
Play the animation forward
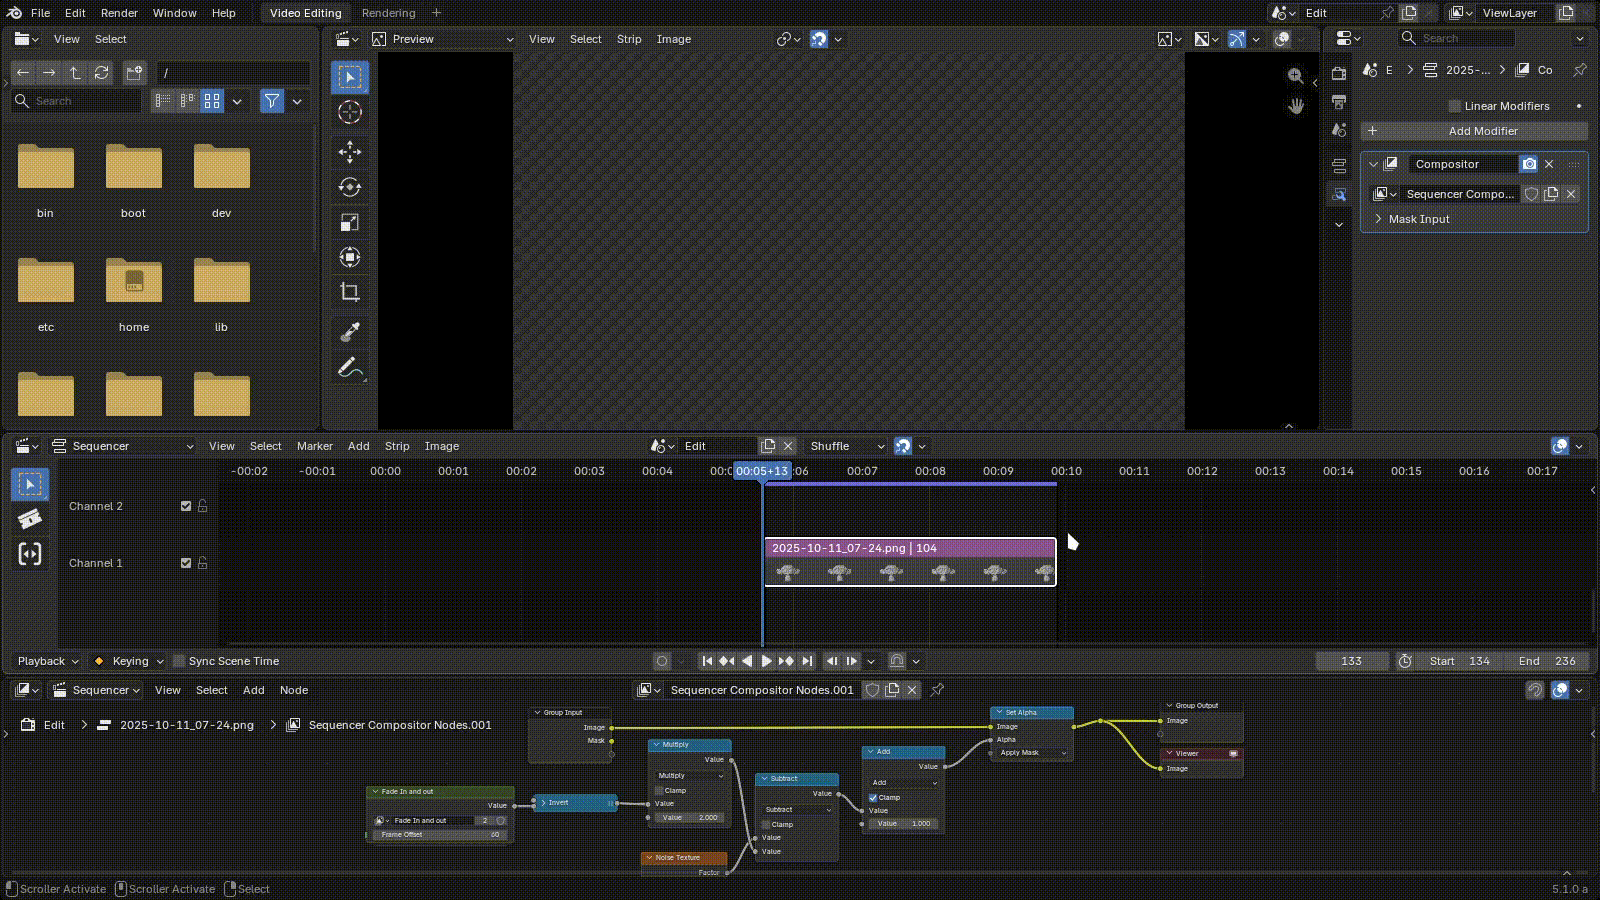(x=766, y=661)
